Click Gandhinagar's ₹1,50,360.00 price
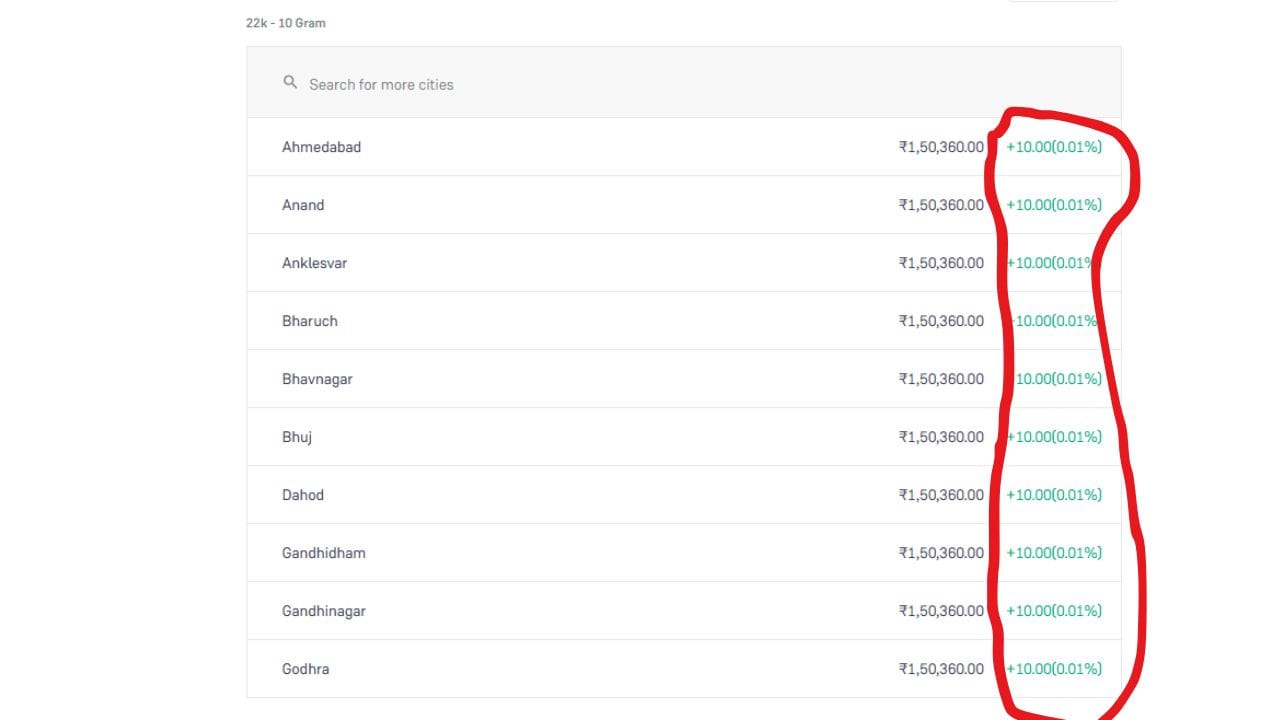Screen dimensions: 1280x720 click(x=941, y=611)
